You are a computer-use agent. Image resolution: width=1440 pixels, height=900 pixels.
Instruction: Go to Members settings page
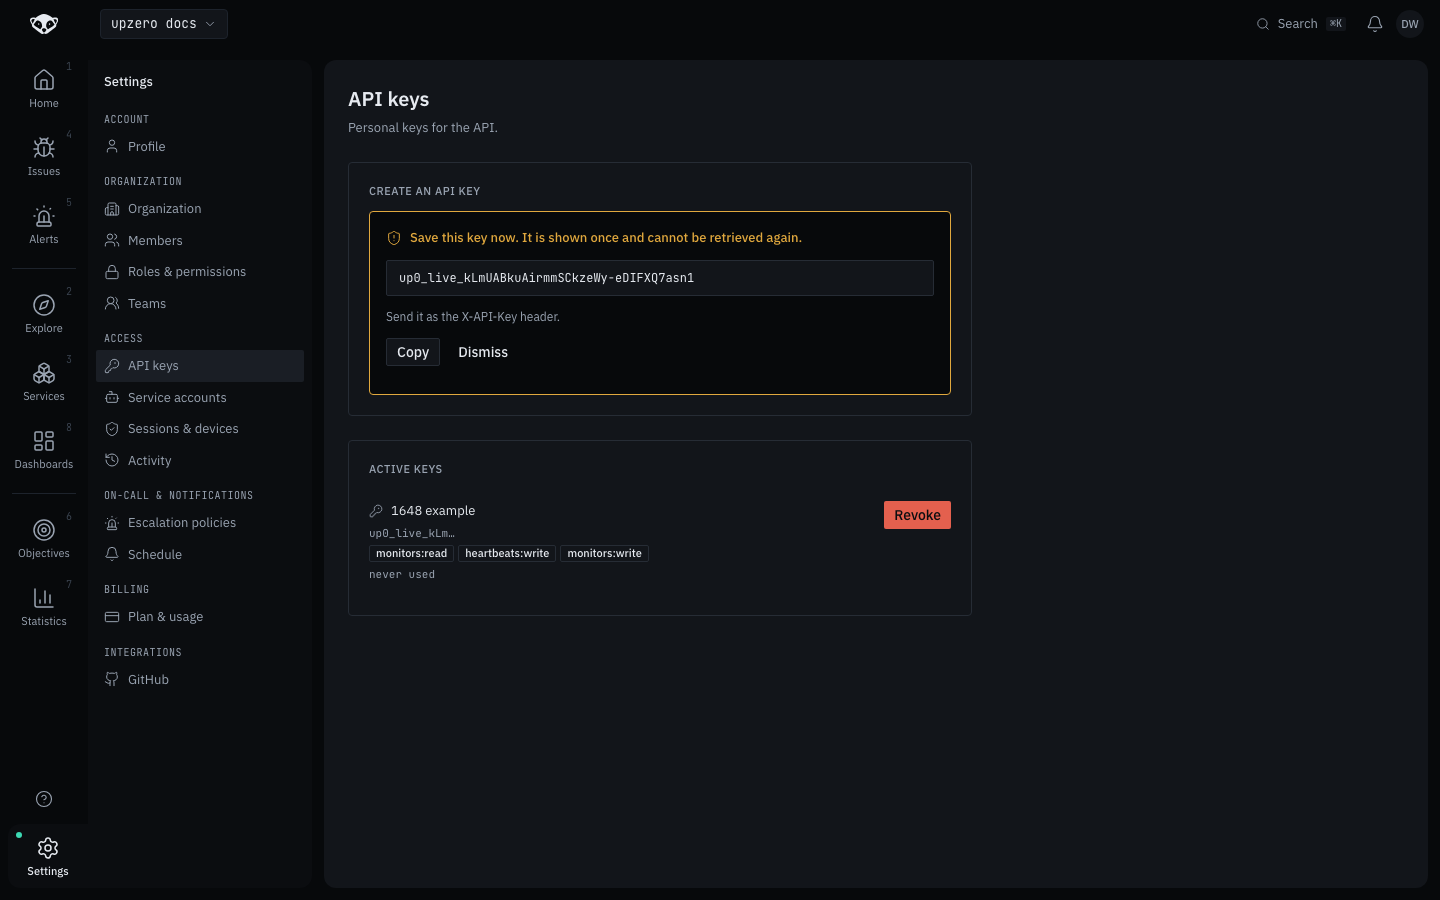tap(200, 241)
